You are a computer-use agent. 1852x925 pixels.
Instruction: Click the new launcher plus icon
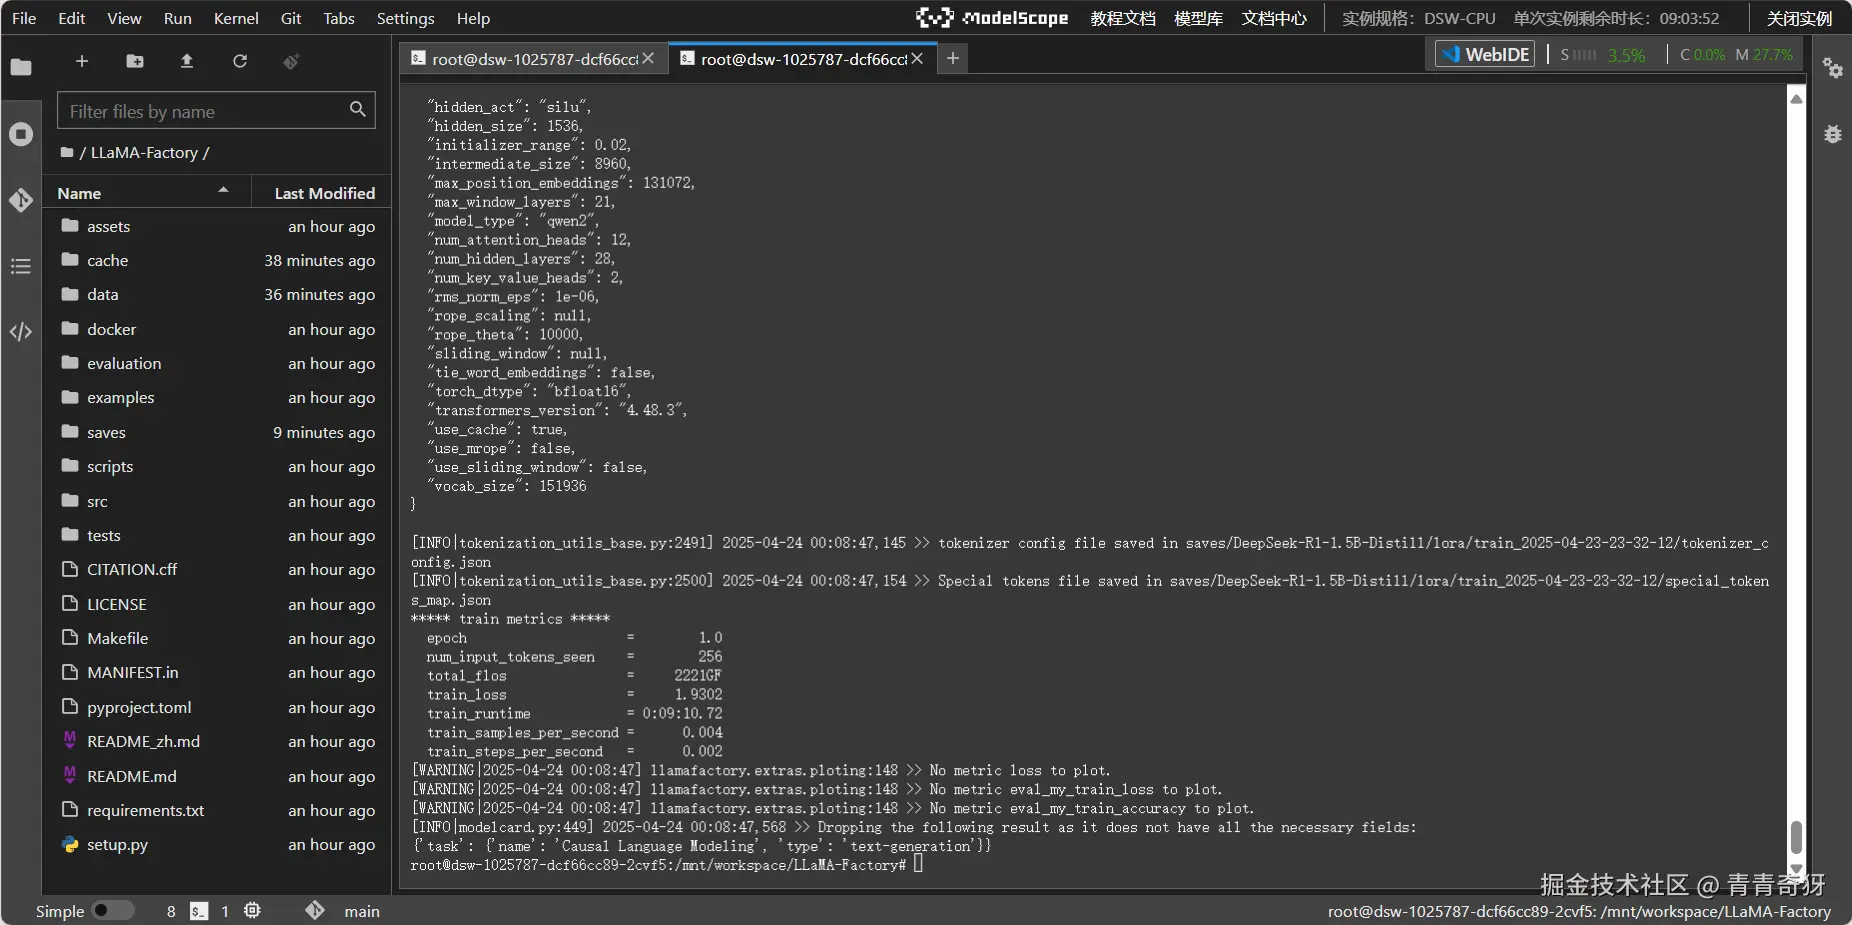[x=82, y=61]
